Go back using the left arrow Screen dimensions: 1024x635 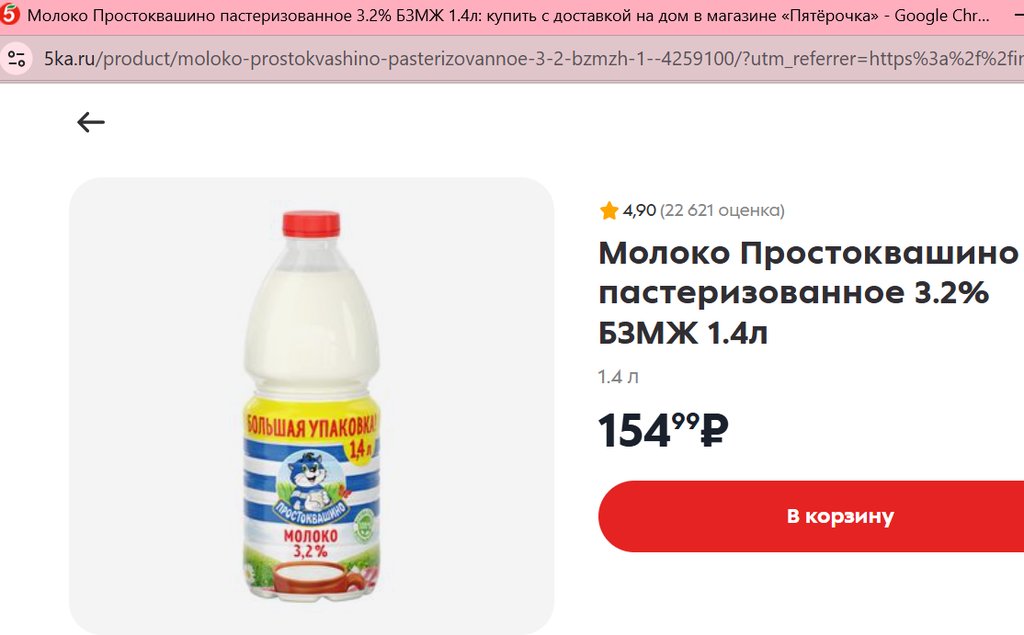[91, 122]
